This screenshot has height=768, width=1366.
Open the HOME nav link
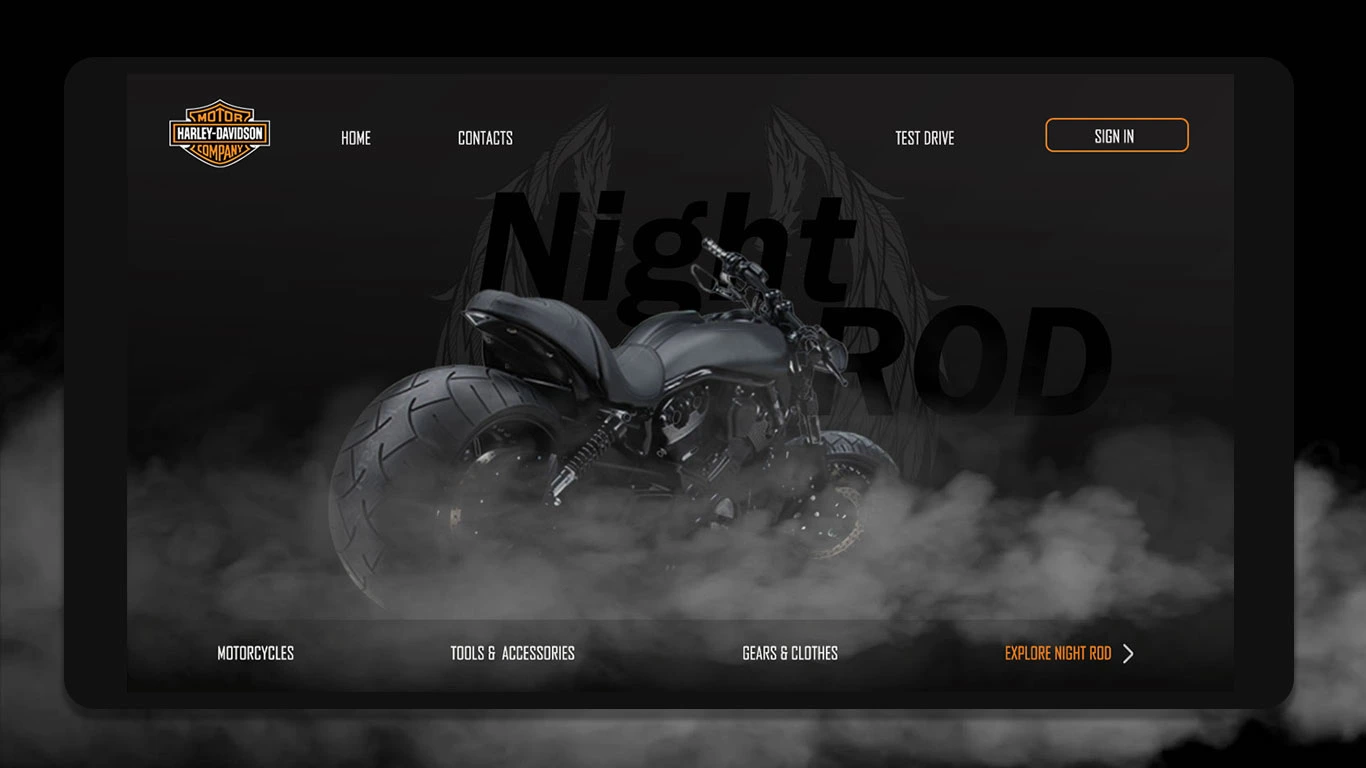coord(356,138)
